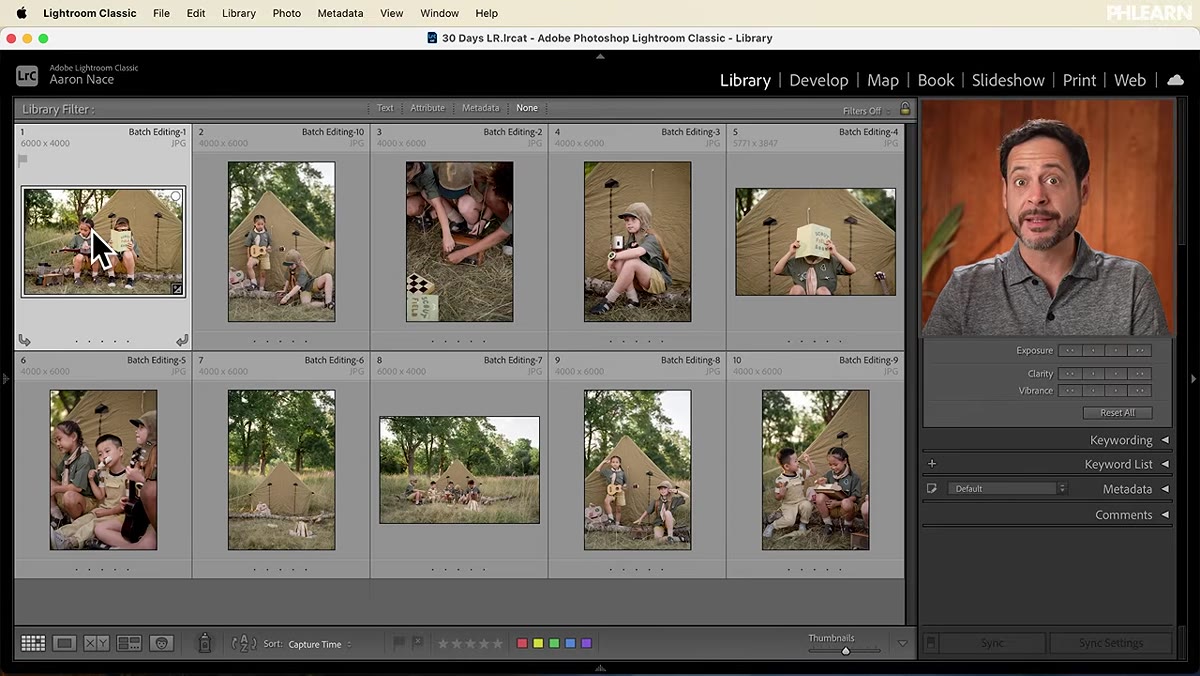The height and width of the screenshot is (676, 1200).
Task: Open the Metadata menu in menu bar
Action: [x=340, y=13]
